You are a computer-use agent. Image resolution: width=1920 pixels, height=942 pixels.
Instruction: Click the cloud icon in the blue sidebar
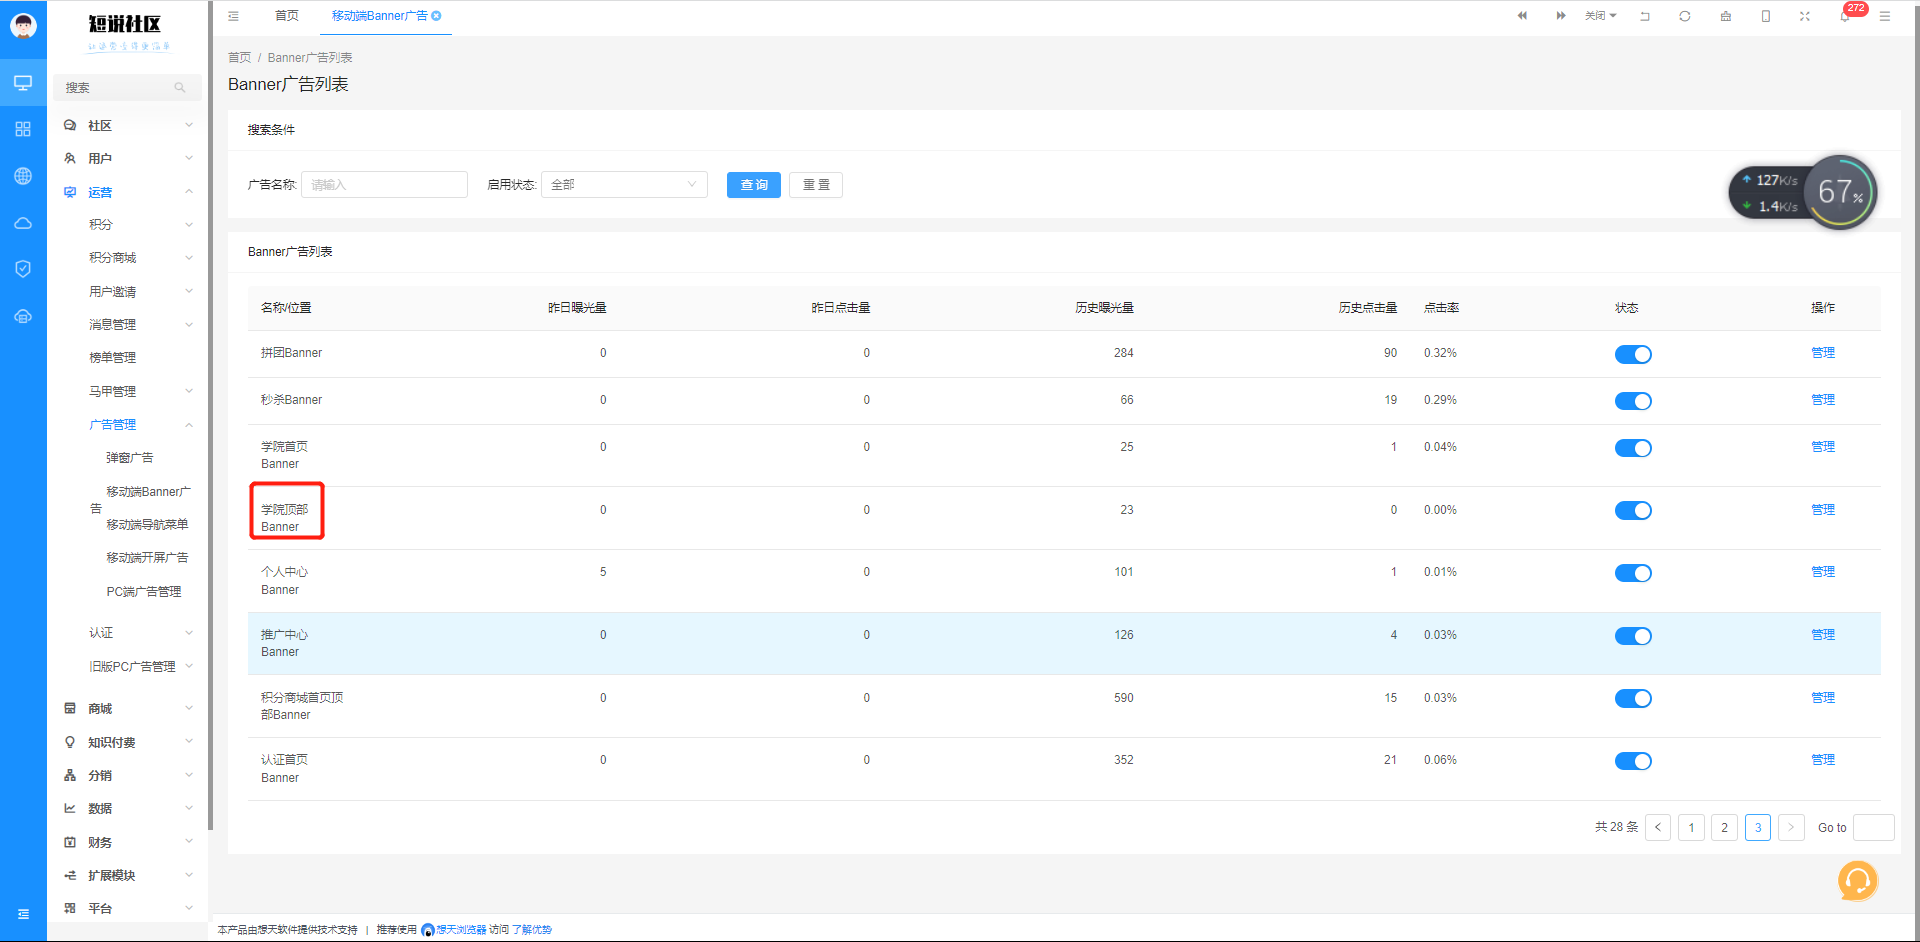pos(23,223)
